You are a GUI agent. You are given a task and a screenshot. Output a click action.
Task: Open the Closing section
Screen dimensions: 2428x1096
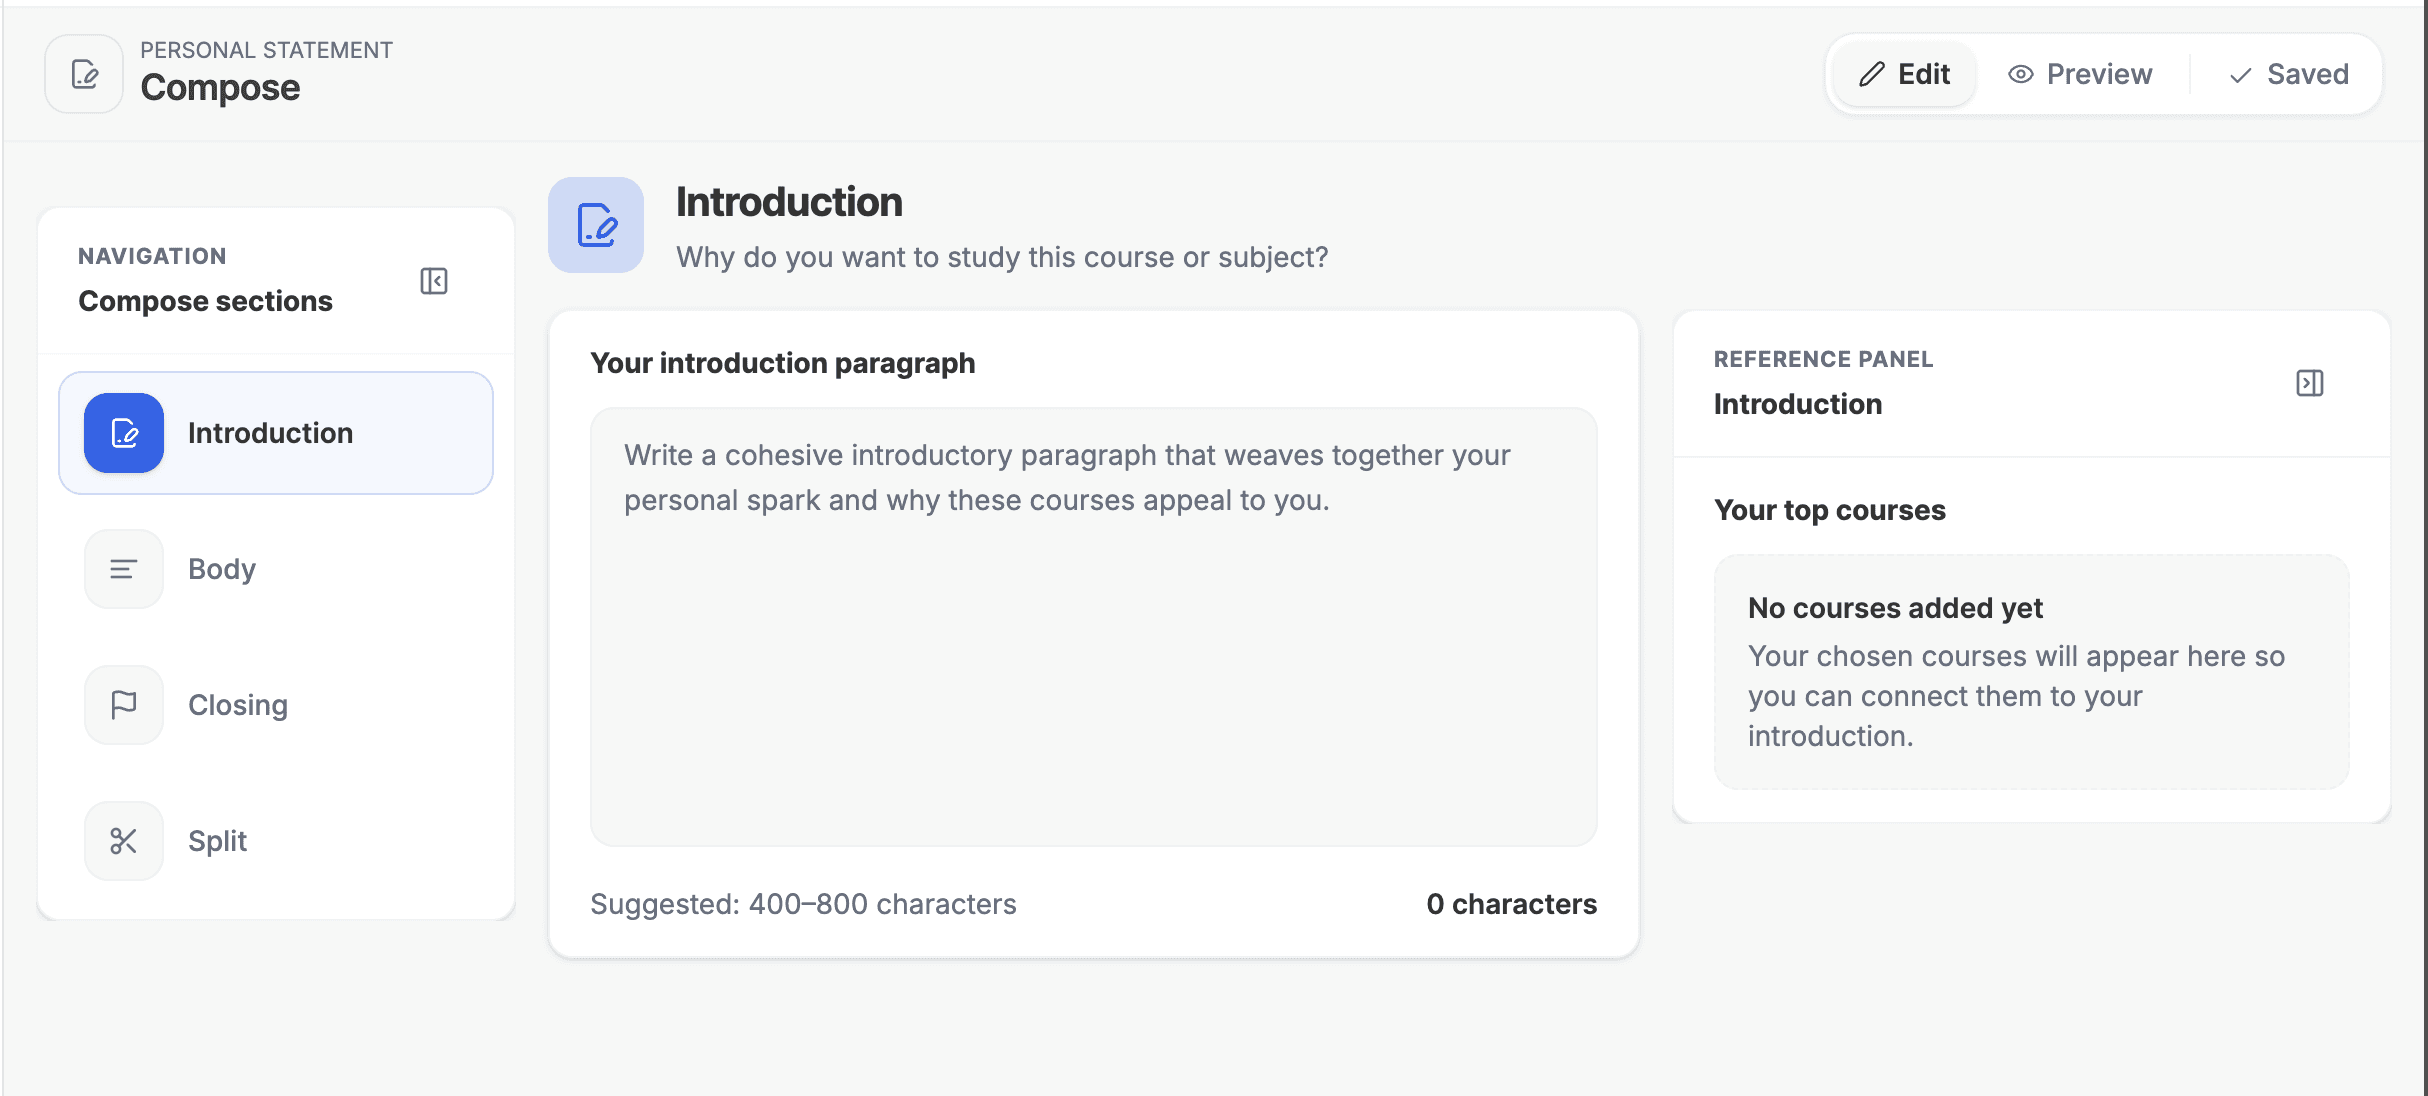(238, 705)
